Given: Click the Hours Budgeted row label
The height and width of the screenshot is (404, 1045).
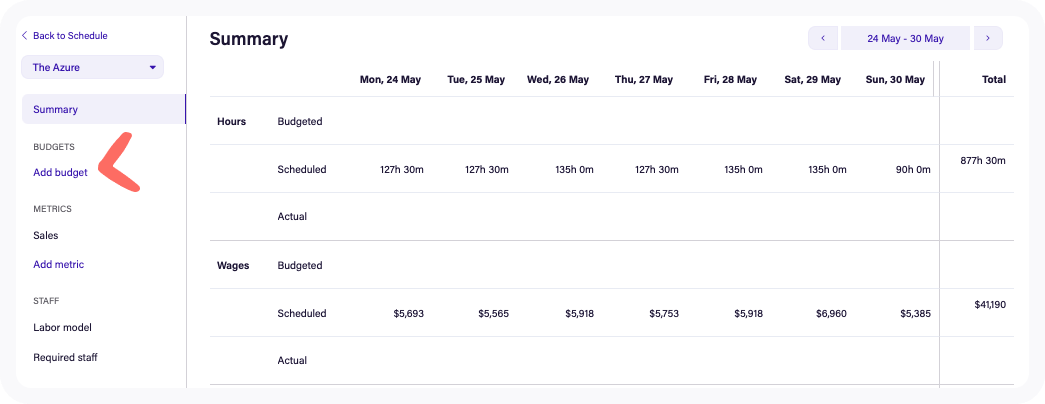Looking at the screenshot, I should coord(299,122).
